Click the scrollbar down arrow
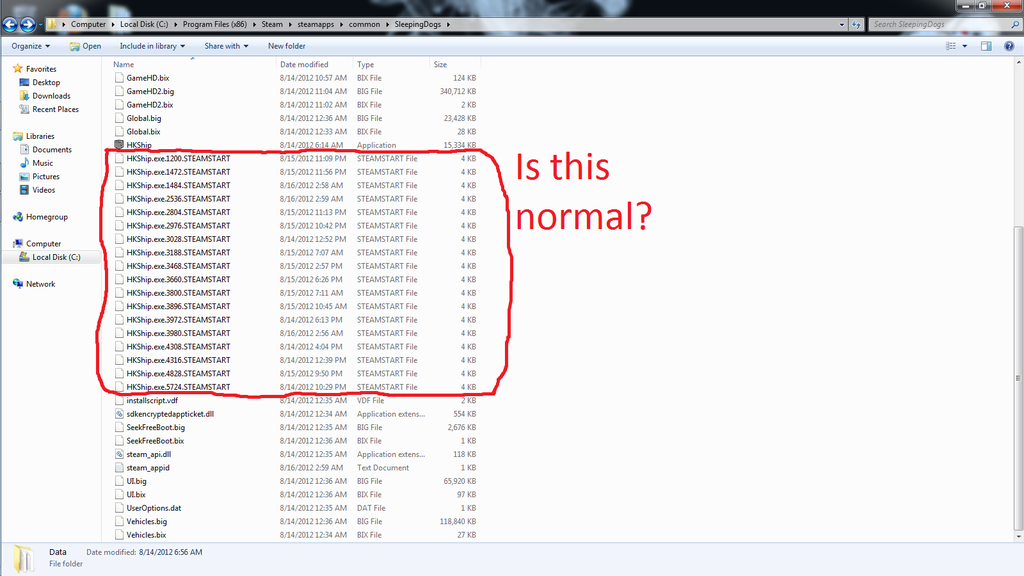 point(1018,537)
